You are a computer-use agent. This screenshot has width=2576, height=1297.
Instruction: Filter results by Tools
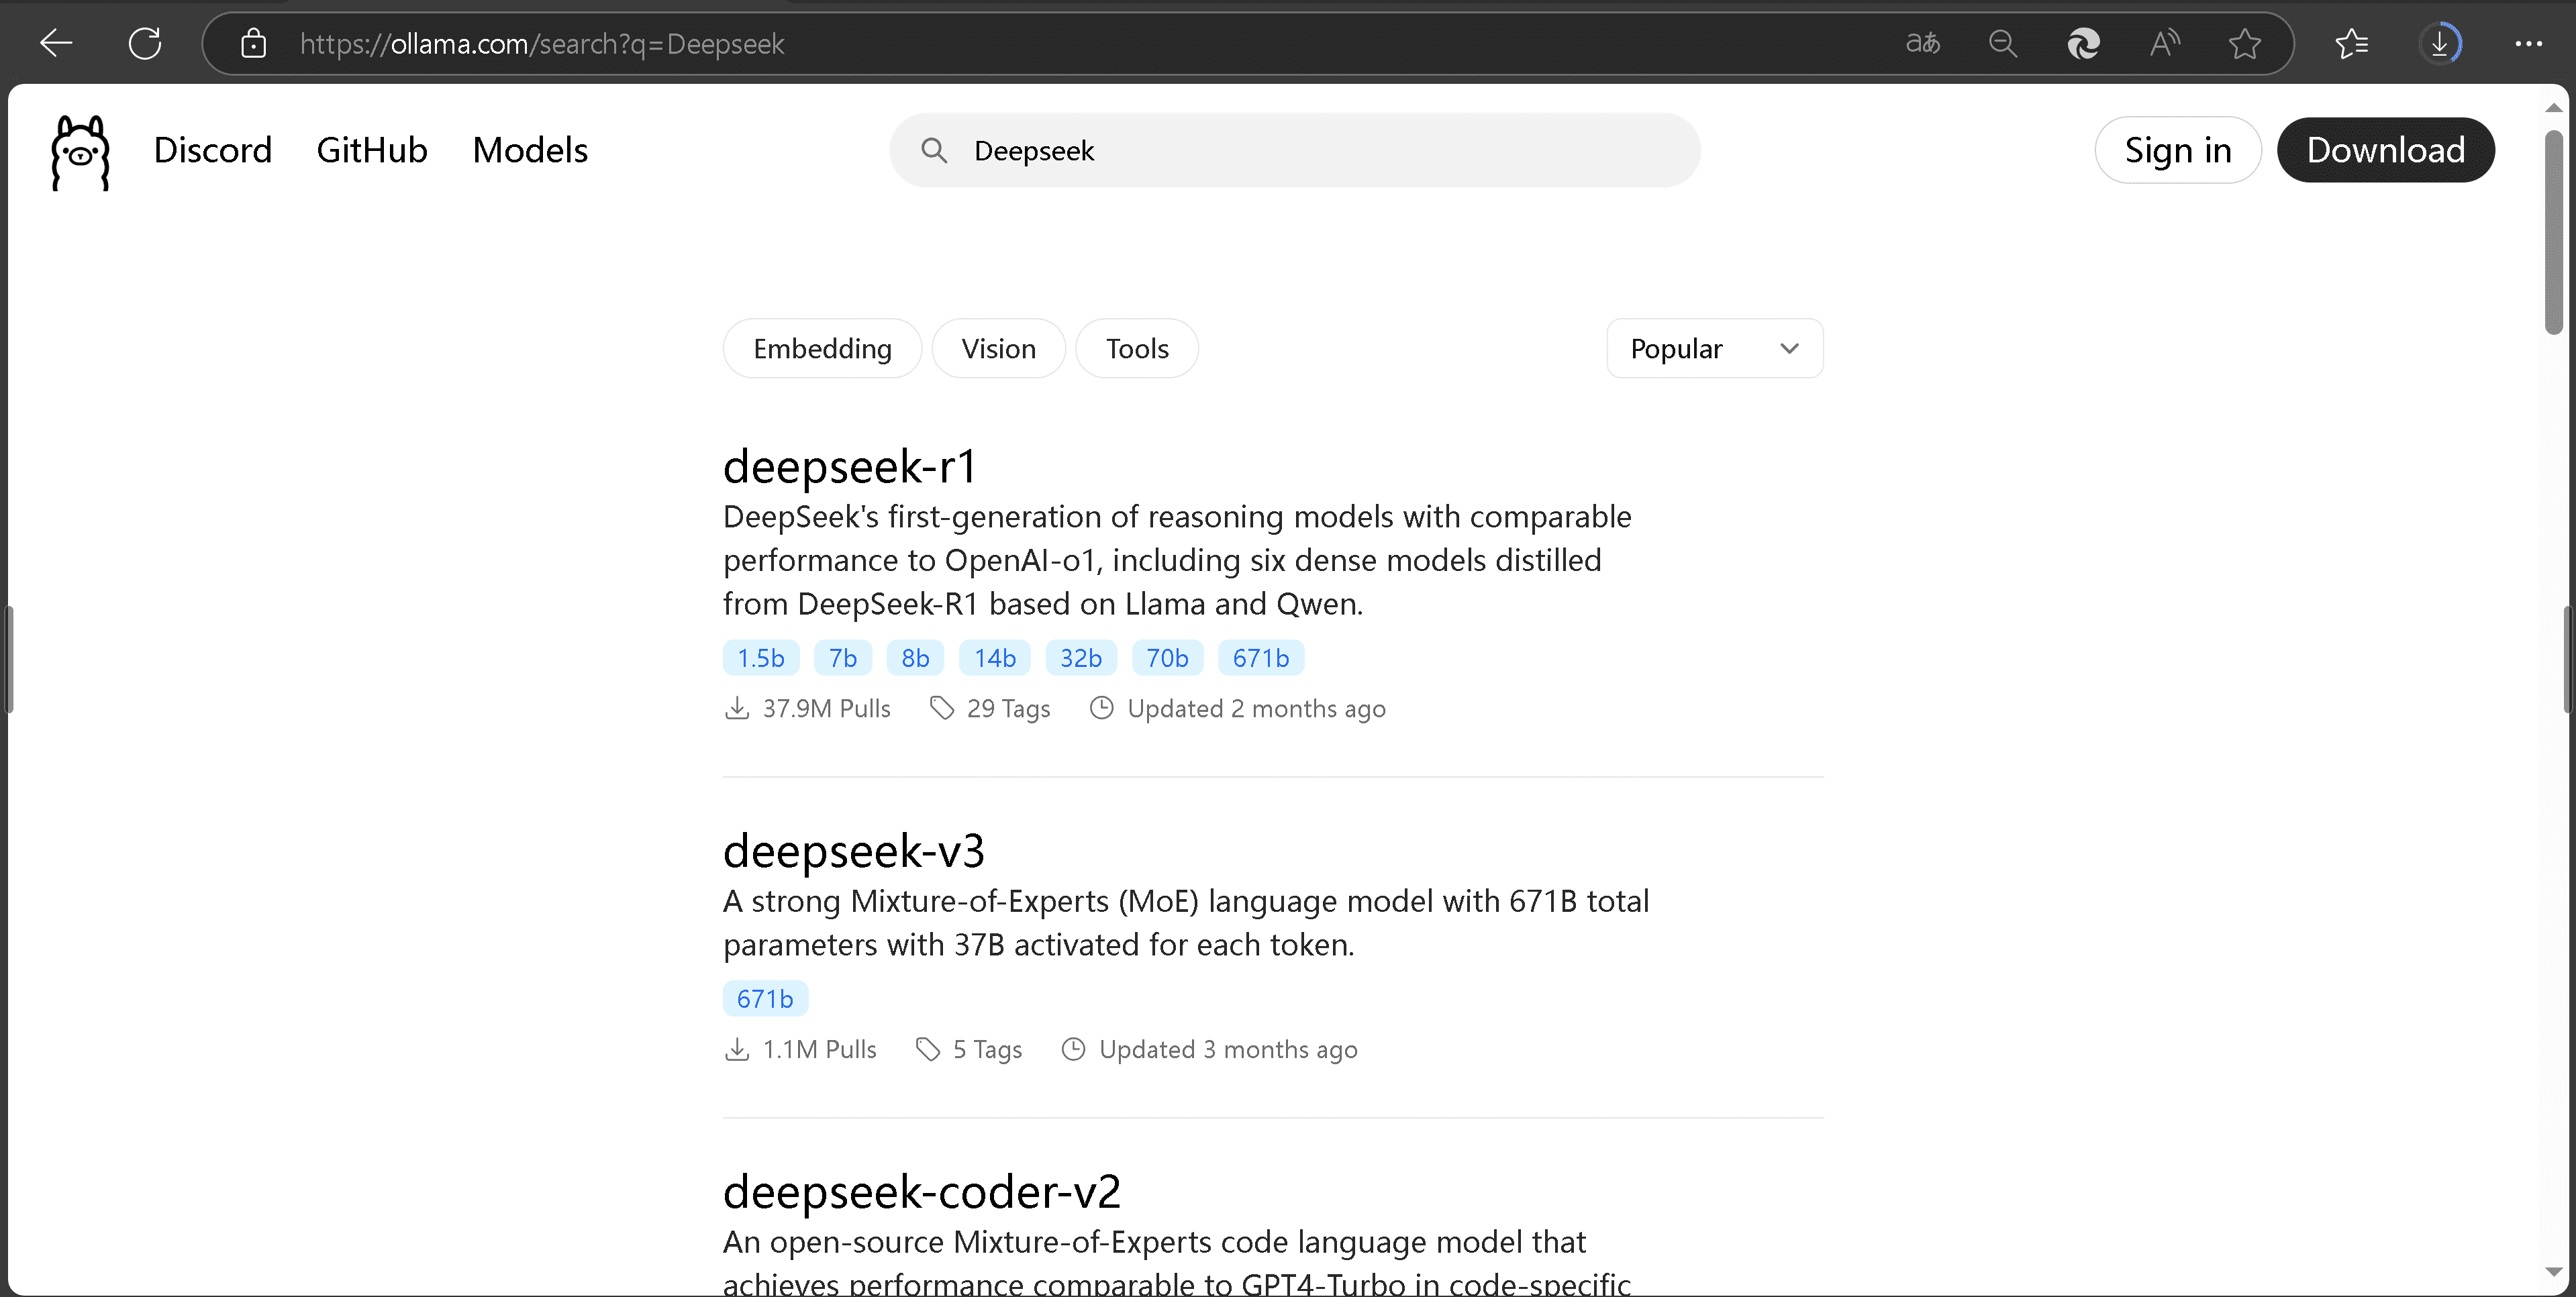1137,348
